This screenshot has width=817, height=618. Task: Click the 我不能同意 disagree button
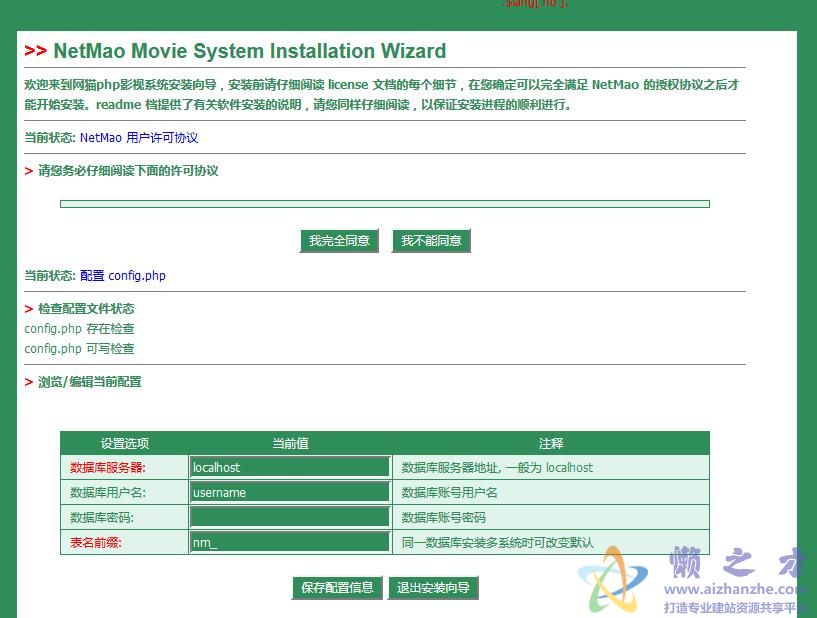tap(431, 241)
